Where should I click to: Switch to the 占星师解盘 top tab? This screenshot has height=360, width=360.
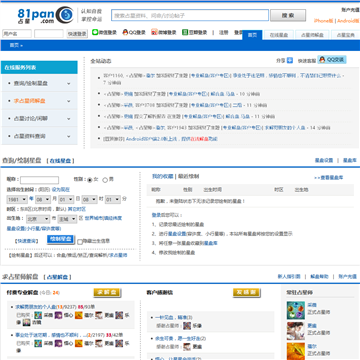coord(312,35)
